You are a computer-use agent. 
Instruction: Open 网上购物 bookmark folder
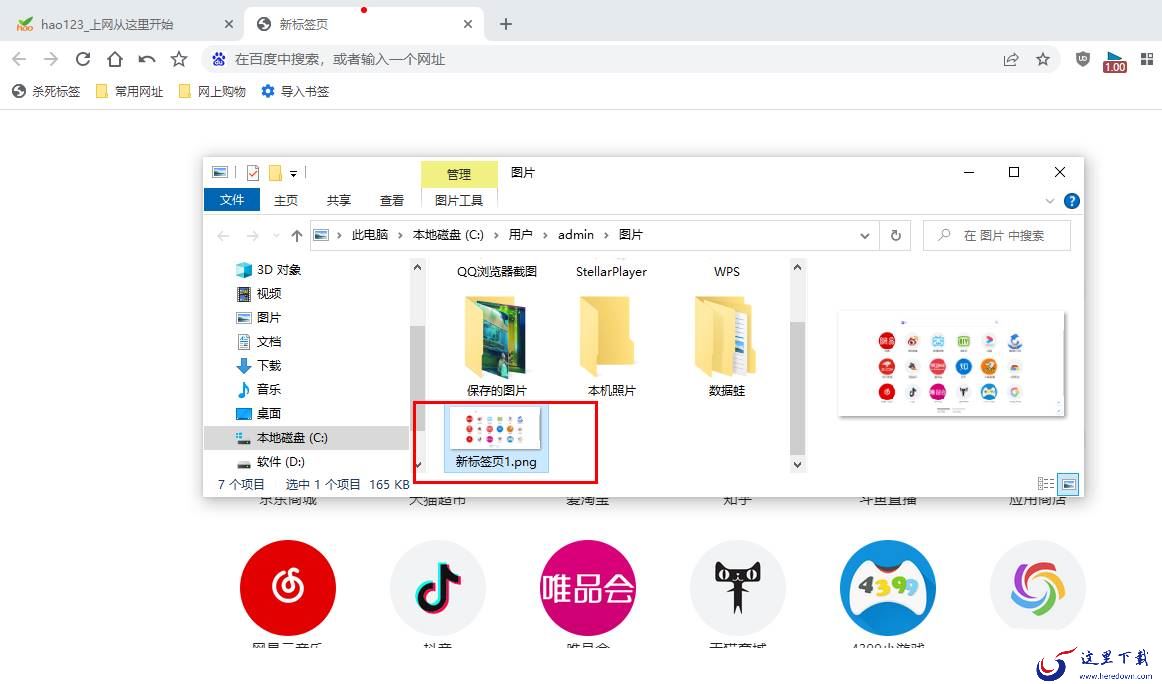pyautogui.click(x=213, y=91)
